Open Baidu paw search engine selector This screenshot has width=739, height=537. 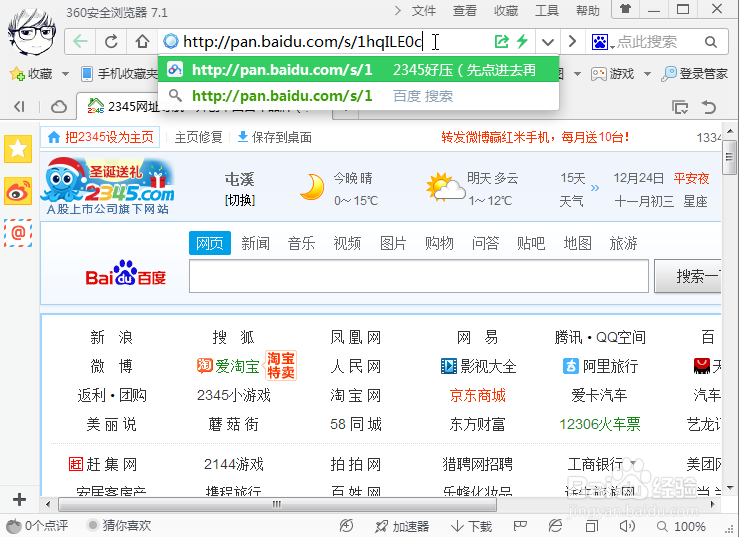pos(603,42)
